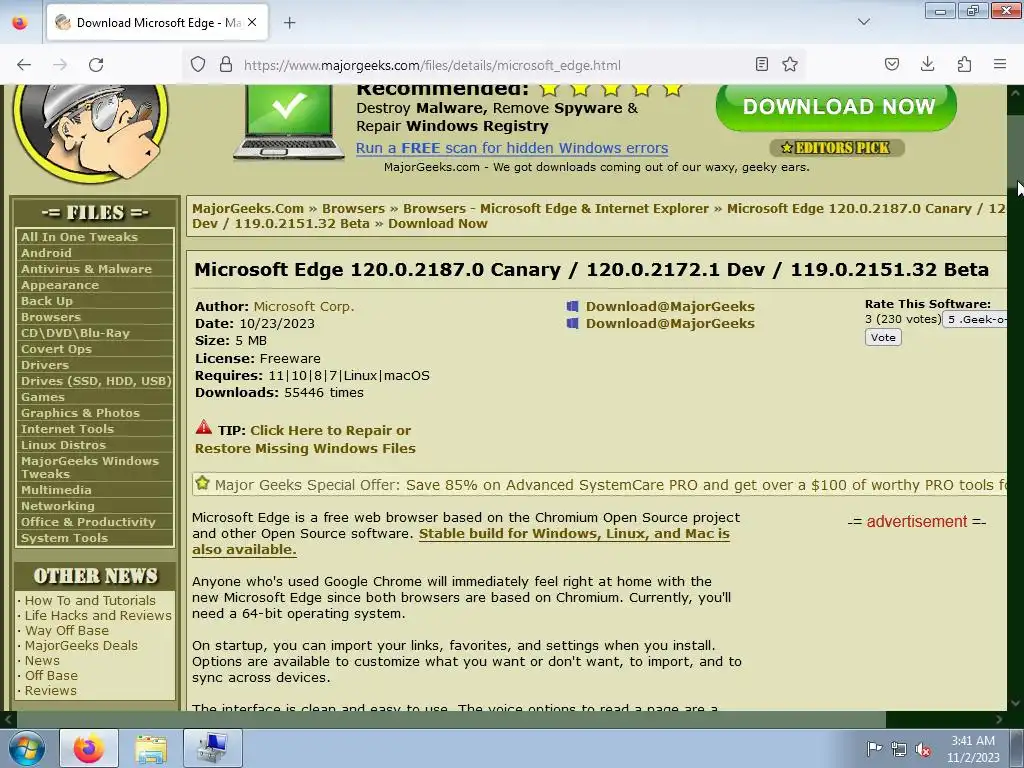The width and height of the screenshot is (1024, 768).
Task: Select Graphics & Photos category
Action: click(80, 413)
